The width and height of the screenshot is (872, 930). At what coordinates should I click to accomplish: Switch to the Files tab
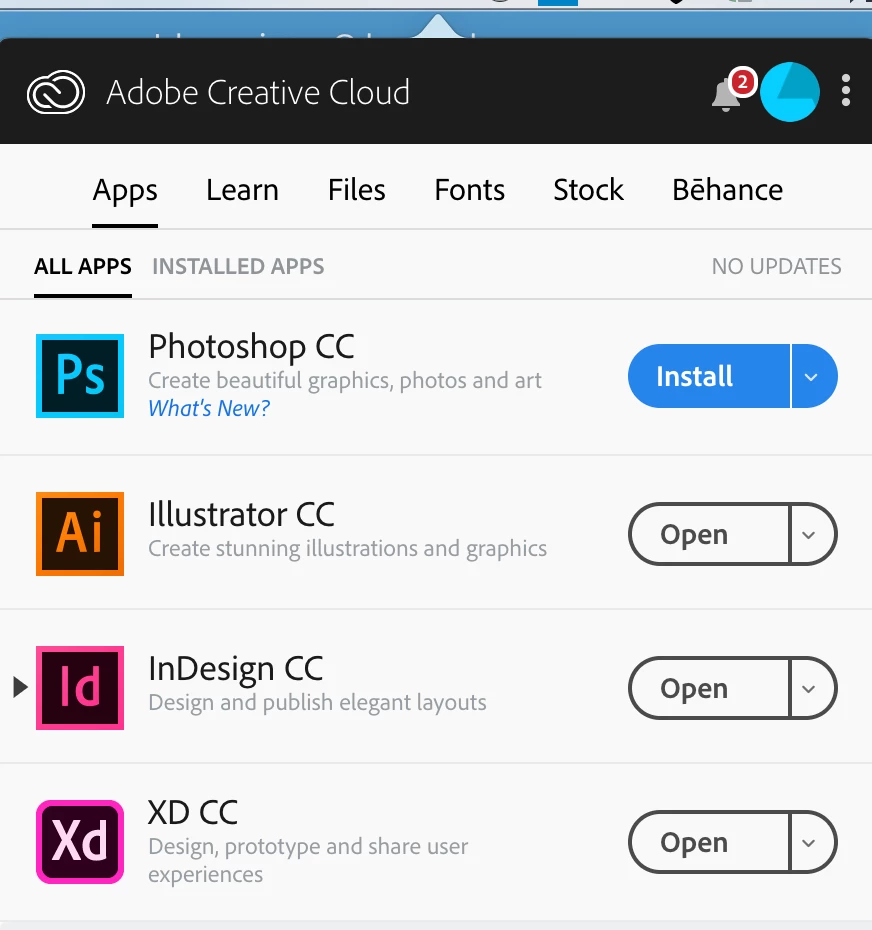pyautogui.click(x=357, y=190)
